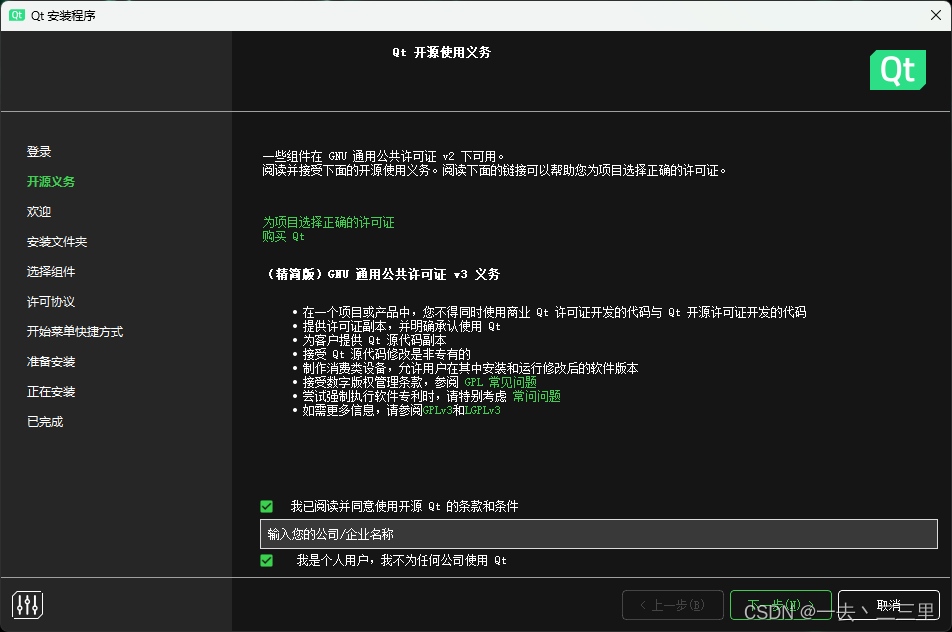Focus the company/business name input field
The image size is (952, 632).
point(599,534)
